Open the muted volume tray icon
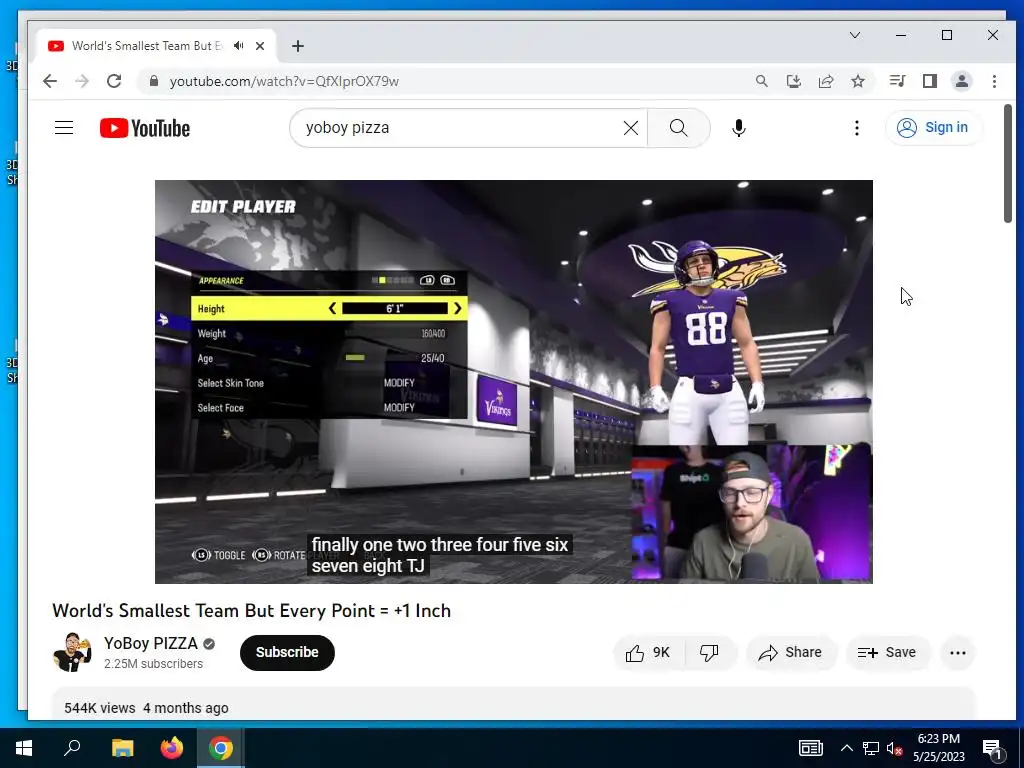 (x=895, y=748)
